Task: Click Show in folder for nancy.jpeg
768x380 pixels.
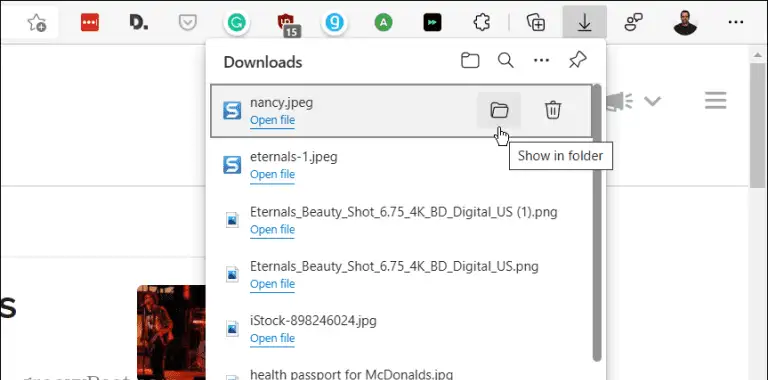Action: pyautogui.click(x=499, y=110)
